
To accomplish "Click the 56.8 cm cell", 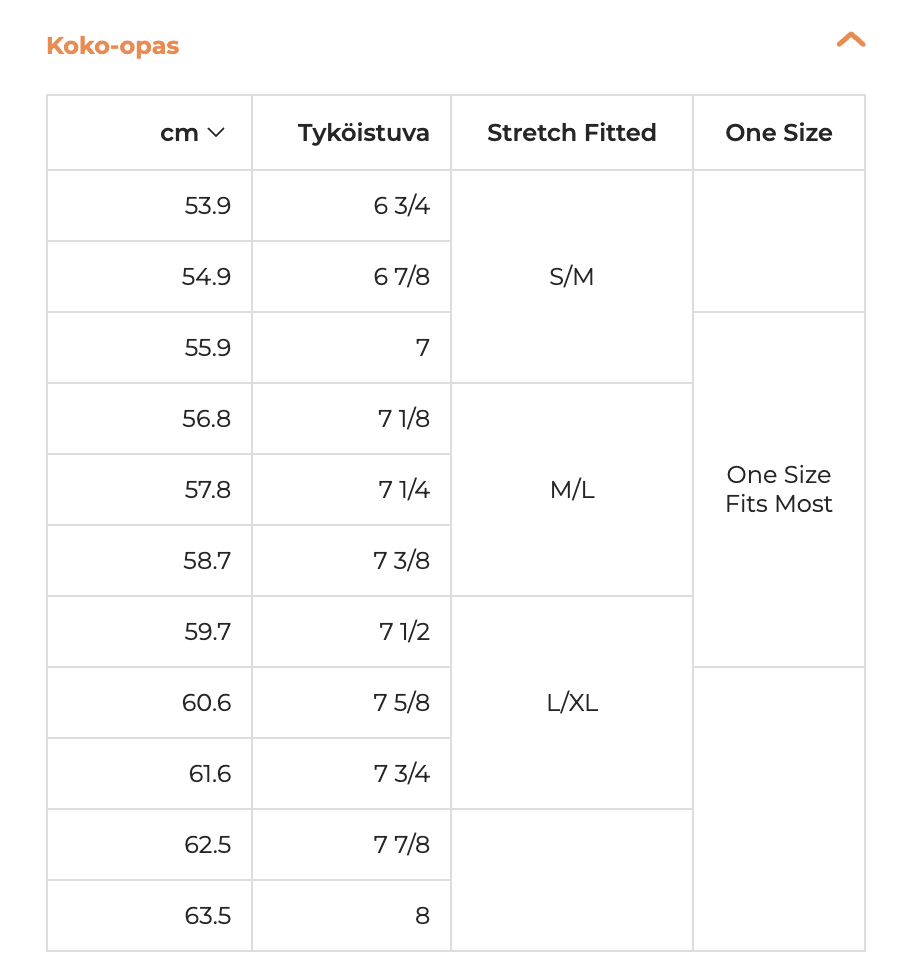I will 149,419.
